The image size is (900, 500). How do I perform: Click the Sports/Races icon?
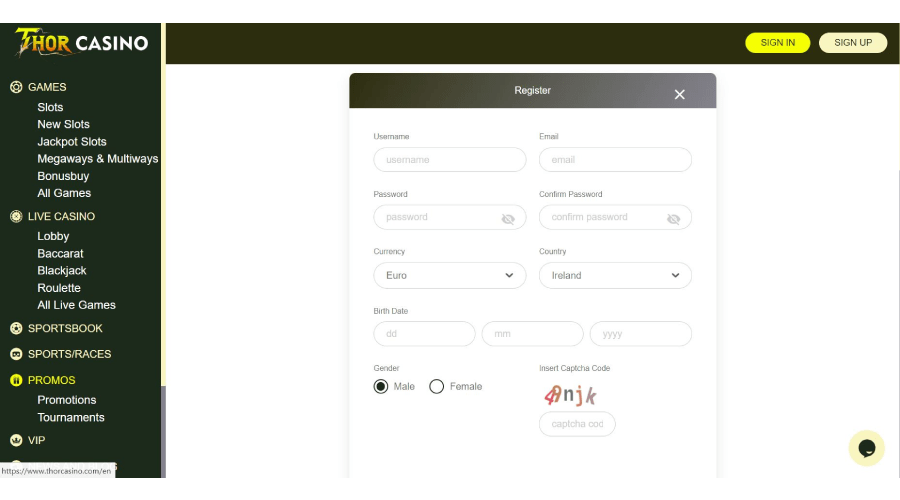click(16, 354)
